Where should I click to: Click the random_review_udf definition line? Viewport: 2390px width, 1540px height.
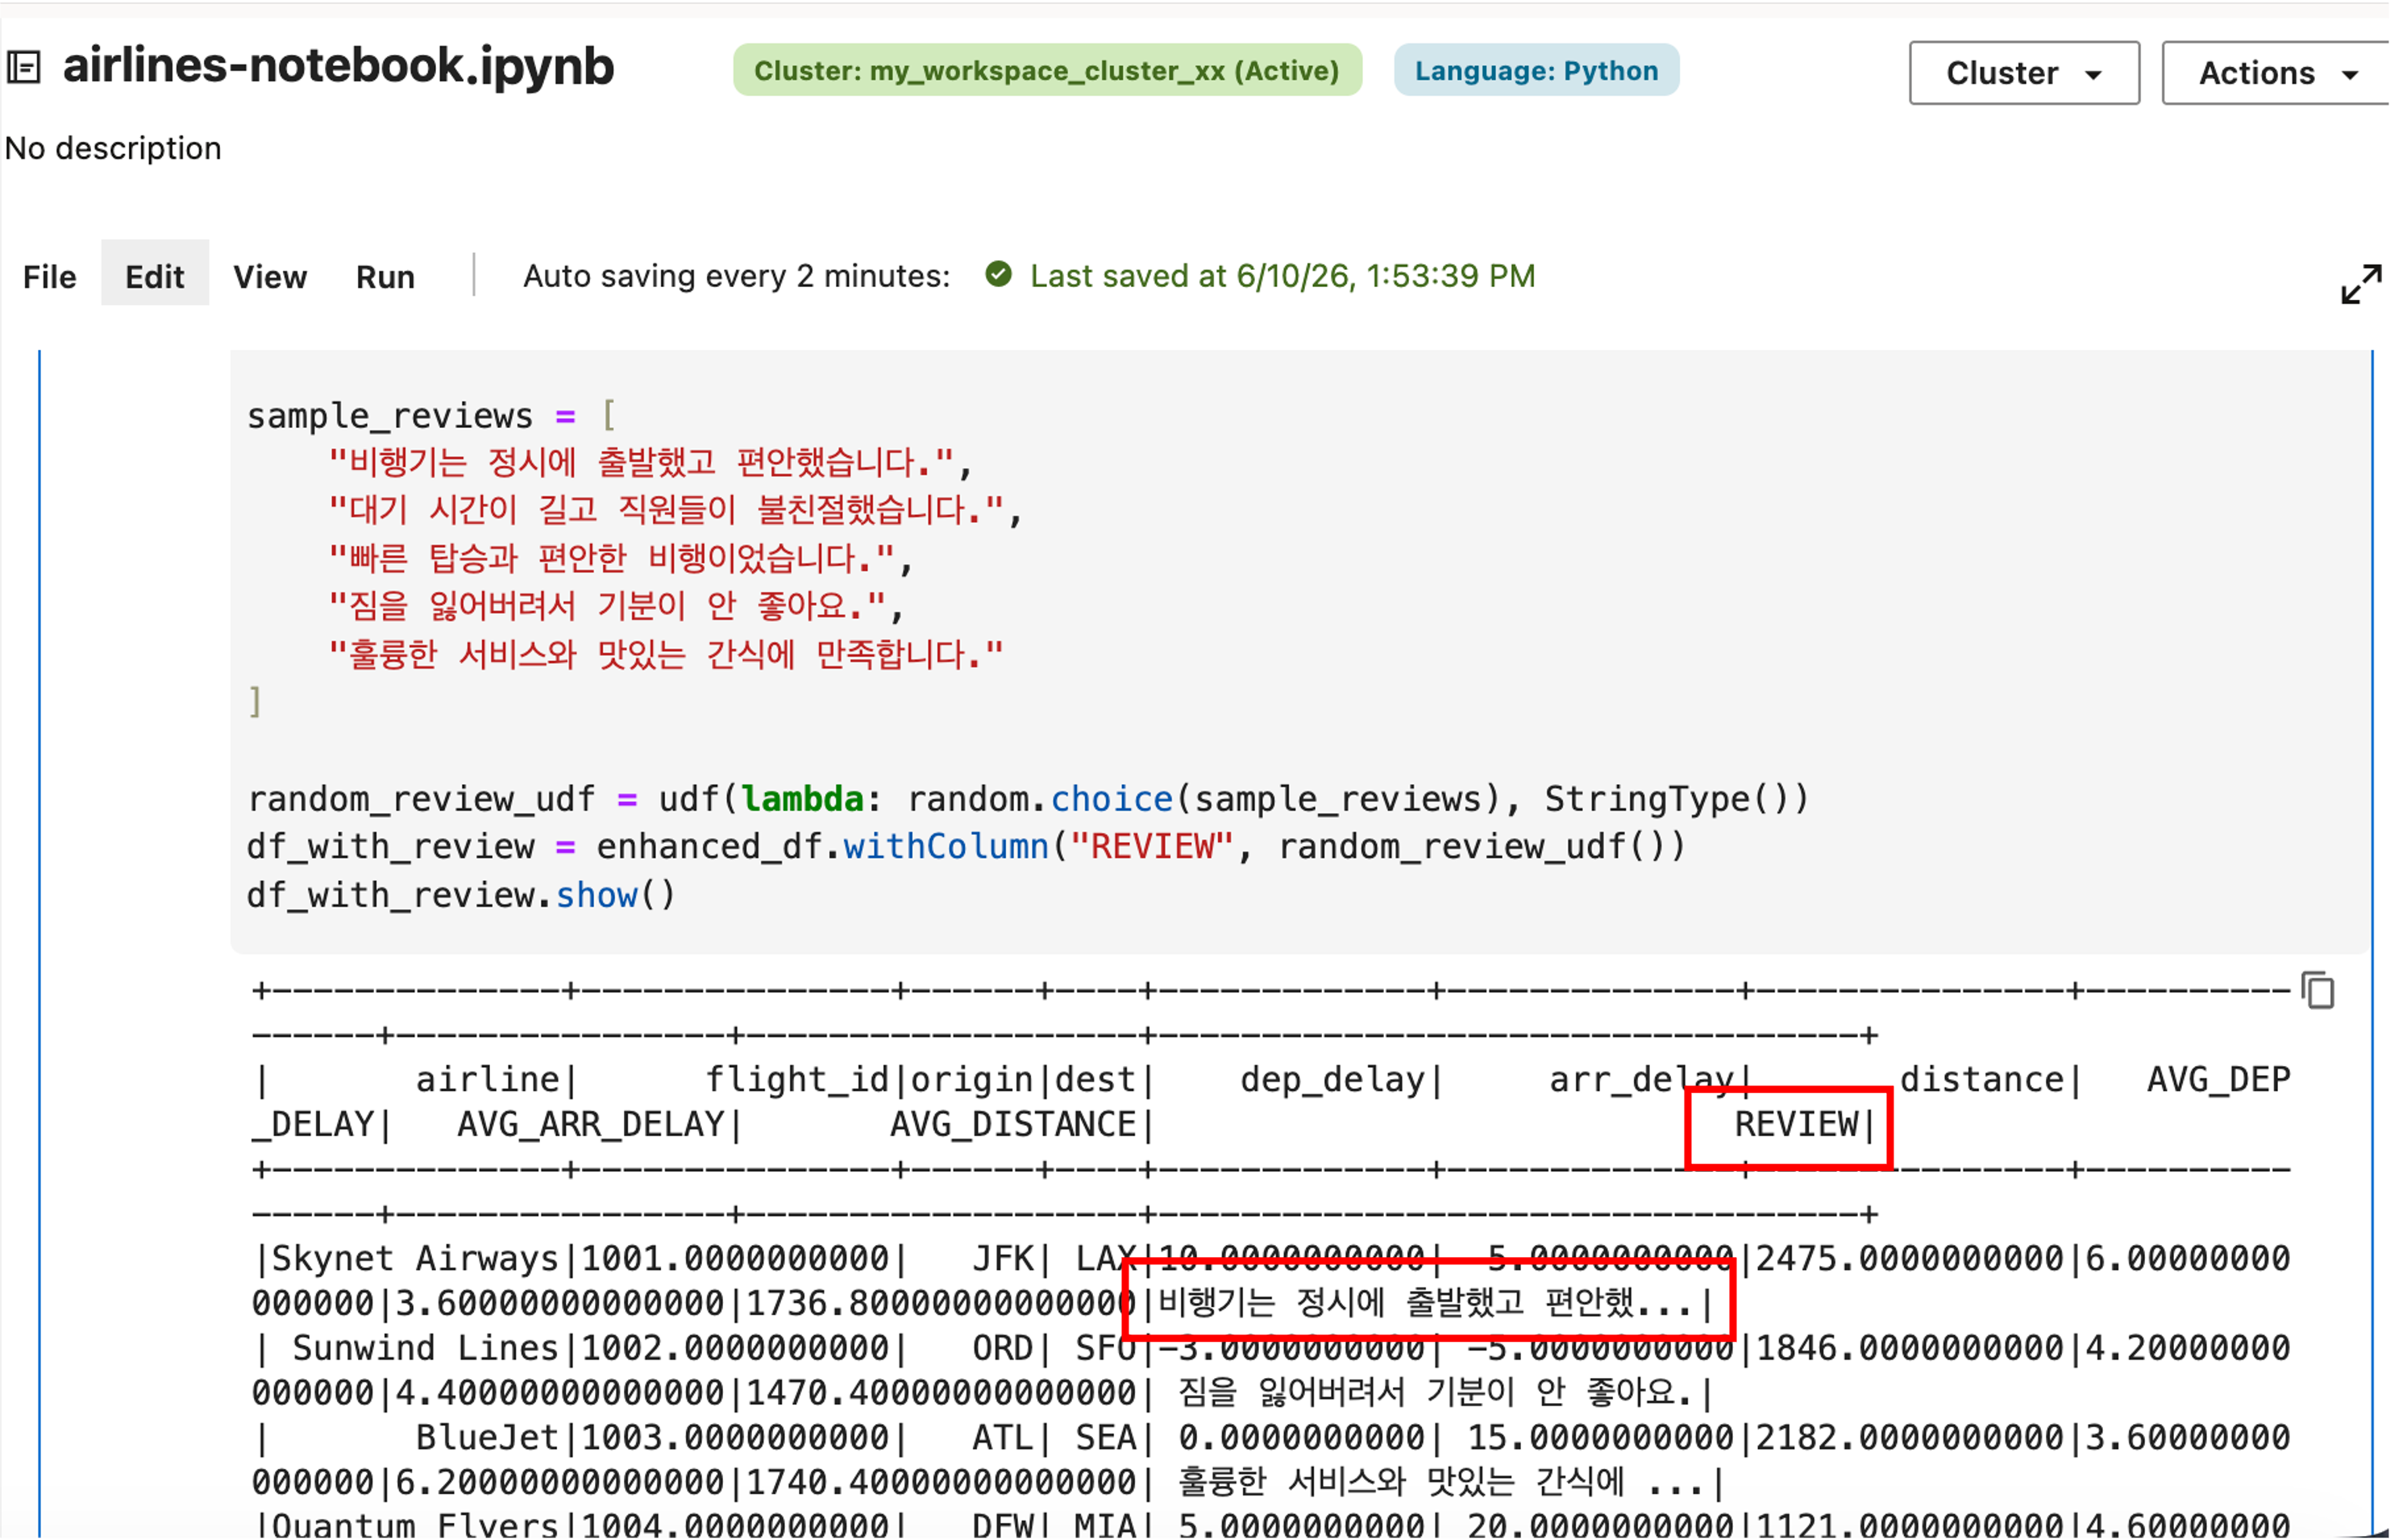click(x=1028, y=799)
